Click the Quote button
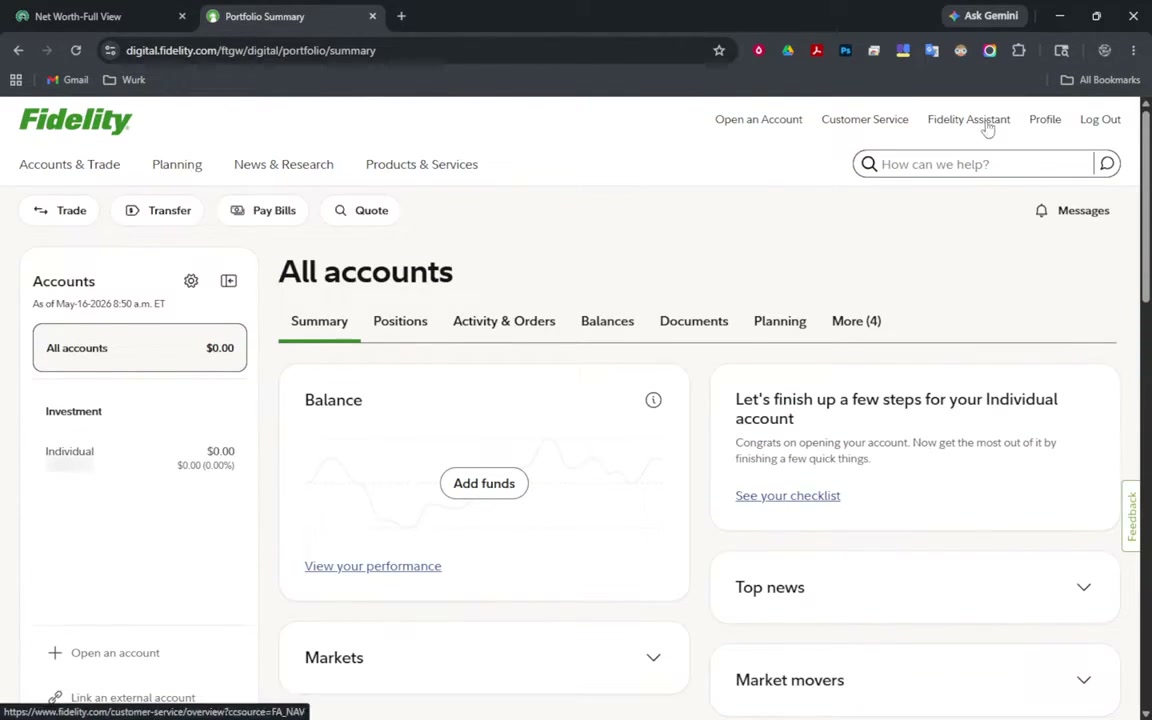 pyautogui.click(x=361, y=211)
